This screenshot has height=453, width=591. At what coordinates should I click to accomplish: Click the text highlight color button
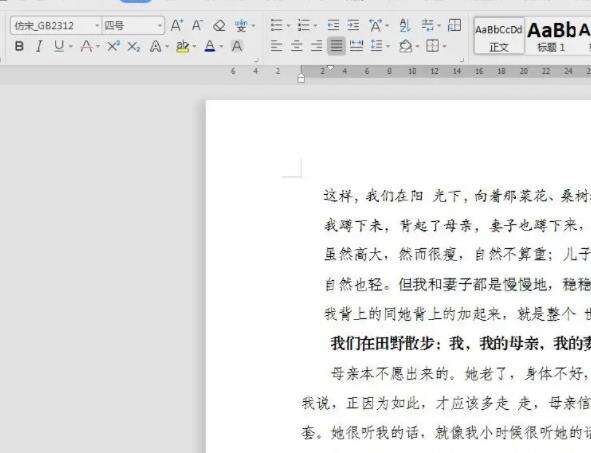(x=182, y=47)
